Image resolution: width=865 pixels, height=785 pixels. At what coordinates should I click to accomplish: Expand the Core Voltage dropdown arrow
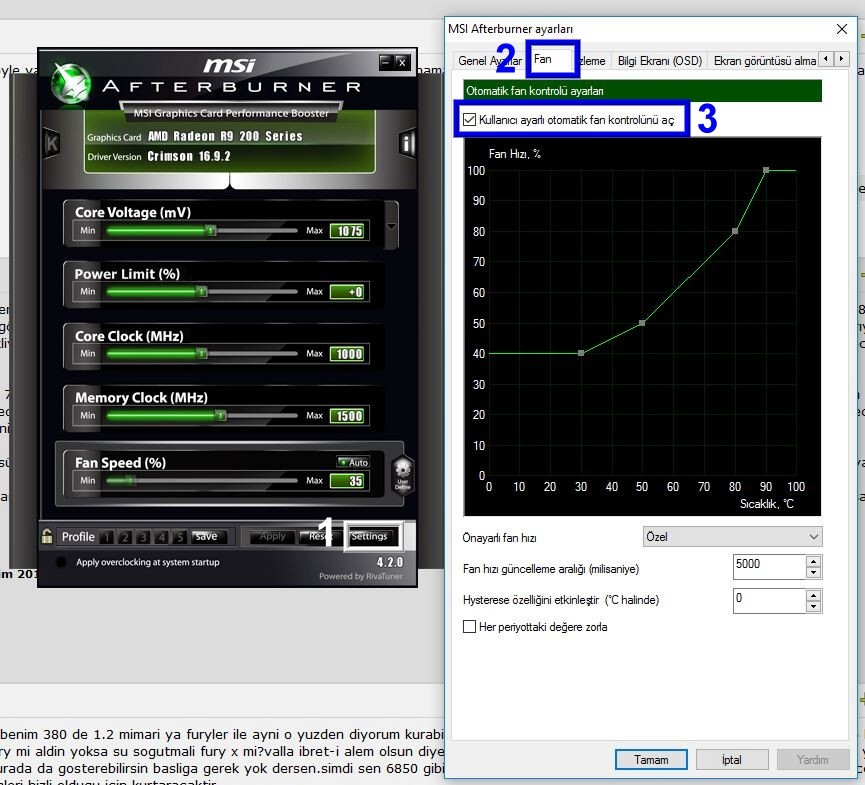pos(391,227)
